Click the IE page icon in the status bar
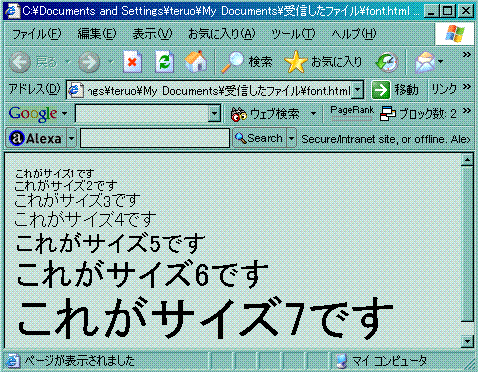The width and height of the screenshot is (478, 372). tap(13, 361)
